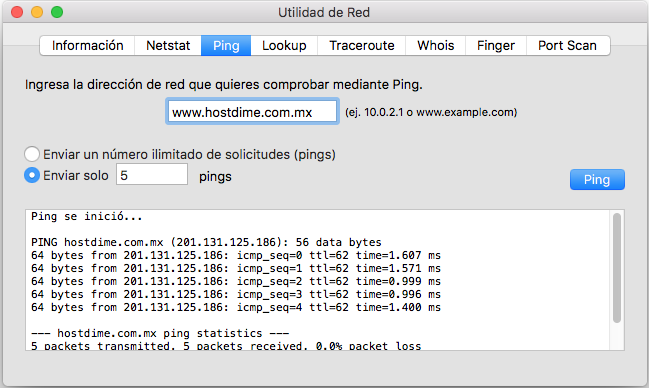Select the Port Scan tab
This screenshot has height=388, width=649.
pos(567,46)
